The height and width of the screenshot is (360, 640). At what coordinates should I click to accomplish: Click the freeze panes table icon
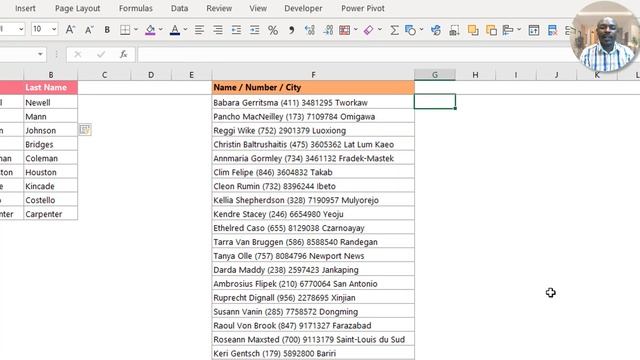coord(534,30)
